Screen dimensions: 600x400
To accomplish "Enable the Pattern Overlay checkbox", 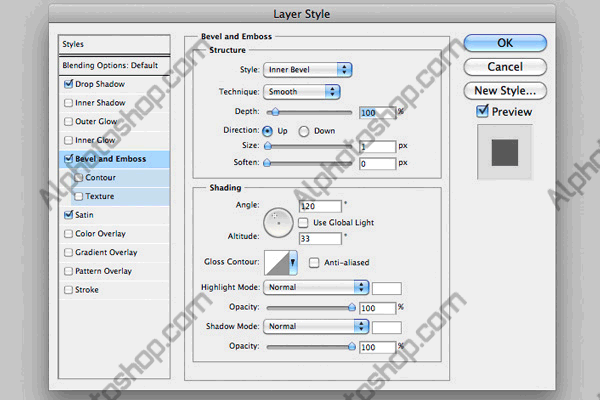I will [68, 271].
